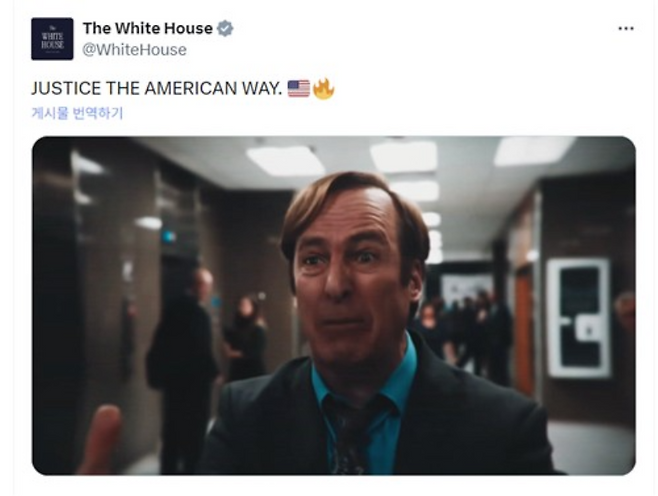Open the three-dot more options menu

coord(626,29)
